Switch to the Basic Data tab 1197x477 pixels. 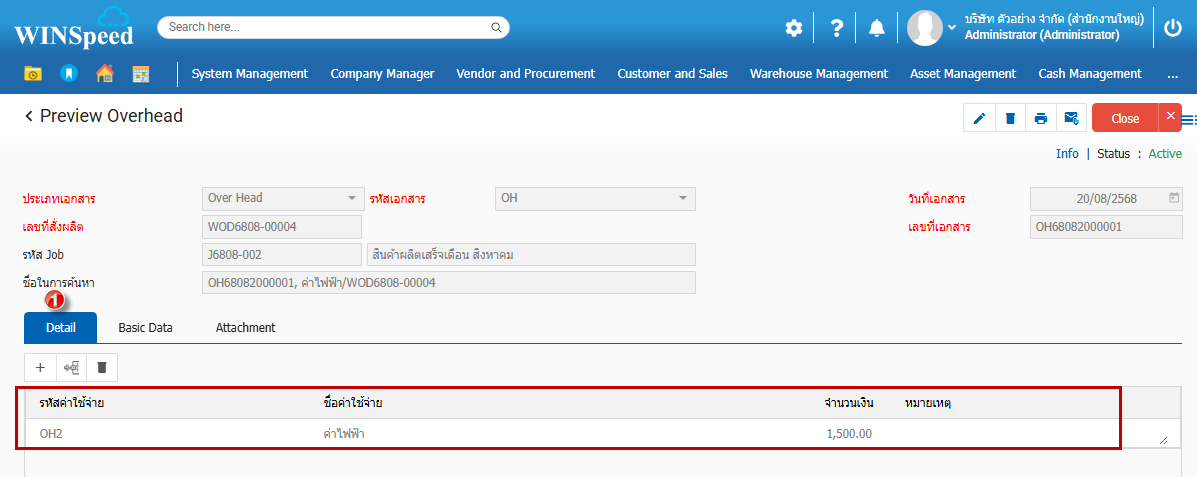coord(145,327)
